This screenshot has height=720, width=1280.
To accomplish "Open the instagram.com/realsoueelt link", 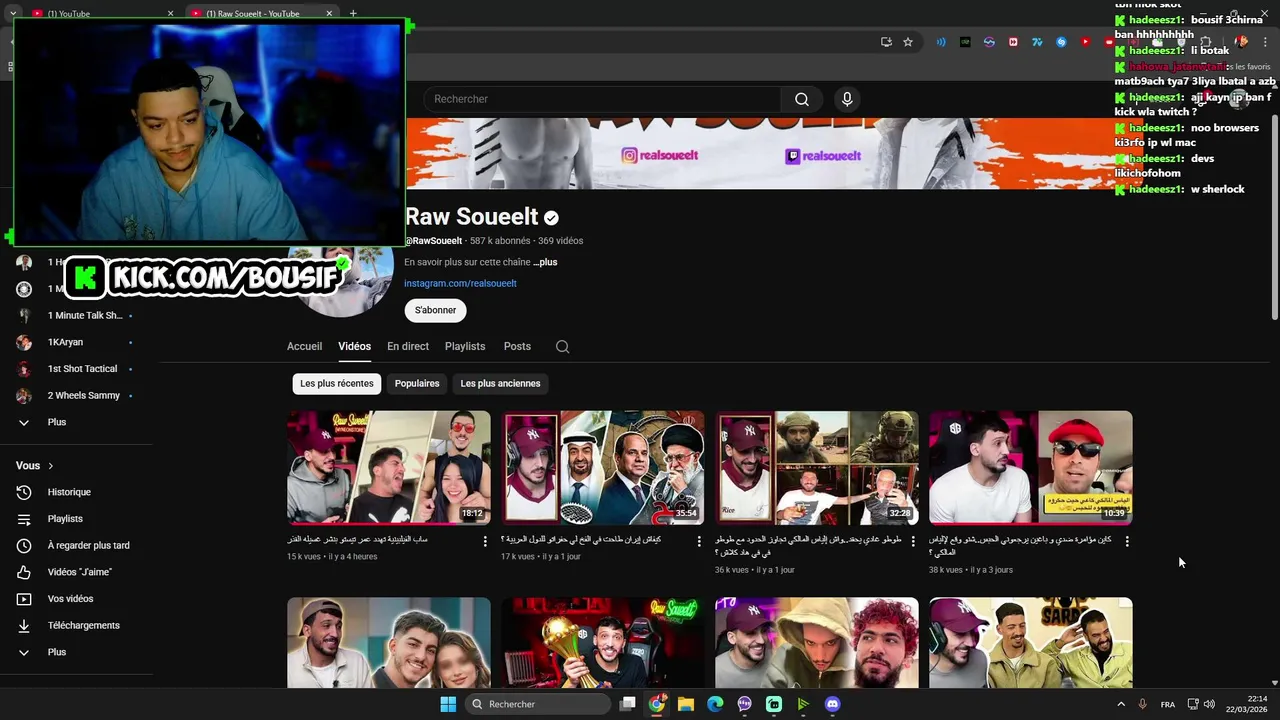I will point(460,283).
